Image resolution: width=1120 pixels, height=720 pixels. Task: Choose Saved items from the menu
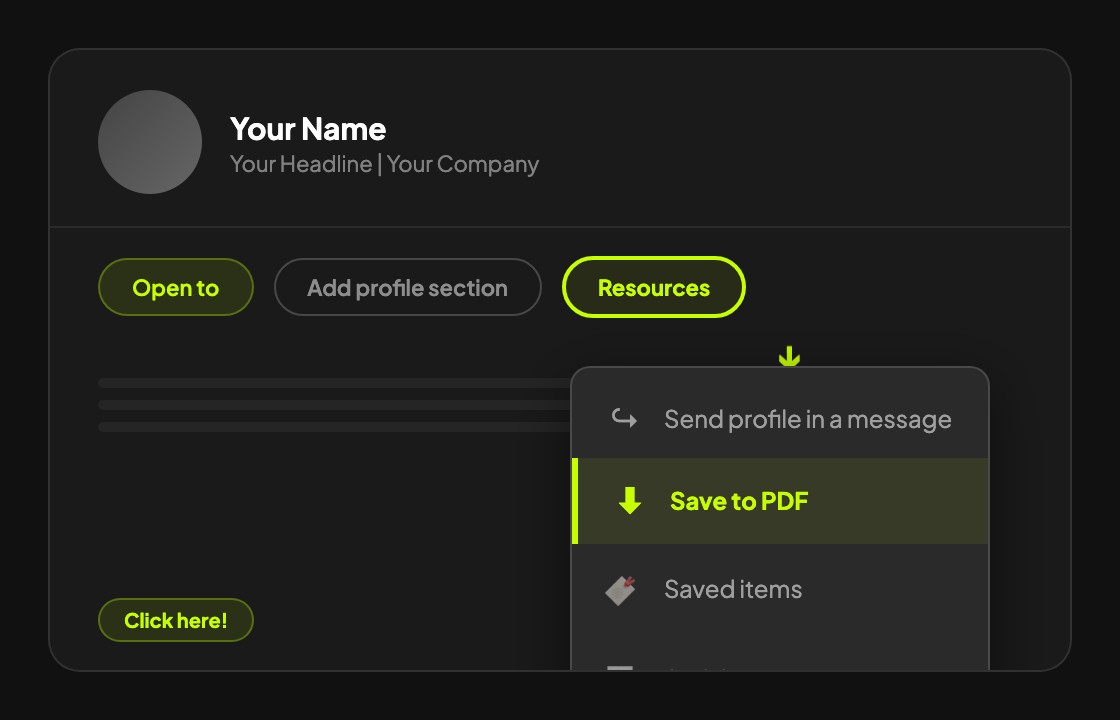(x=733, y=589)
